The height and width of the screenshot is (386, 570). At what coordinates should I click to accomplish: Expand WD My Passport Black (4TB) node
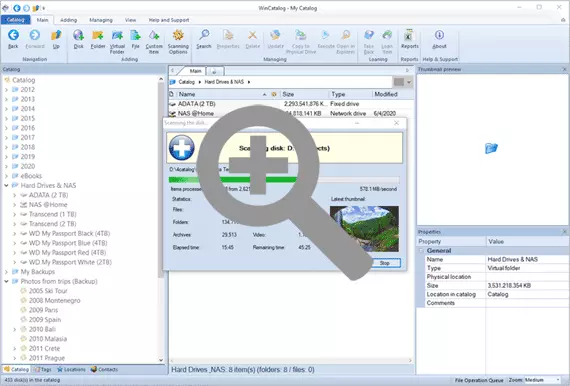pyautogui.click(x=15, y=234)
